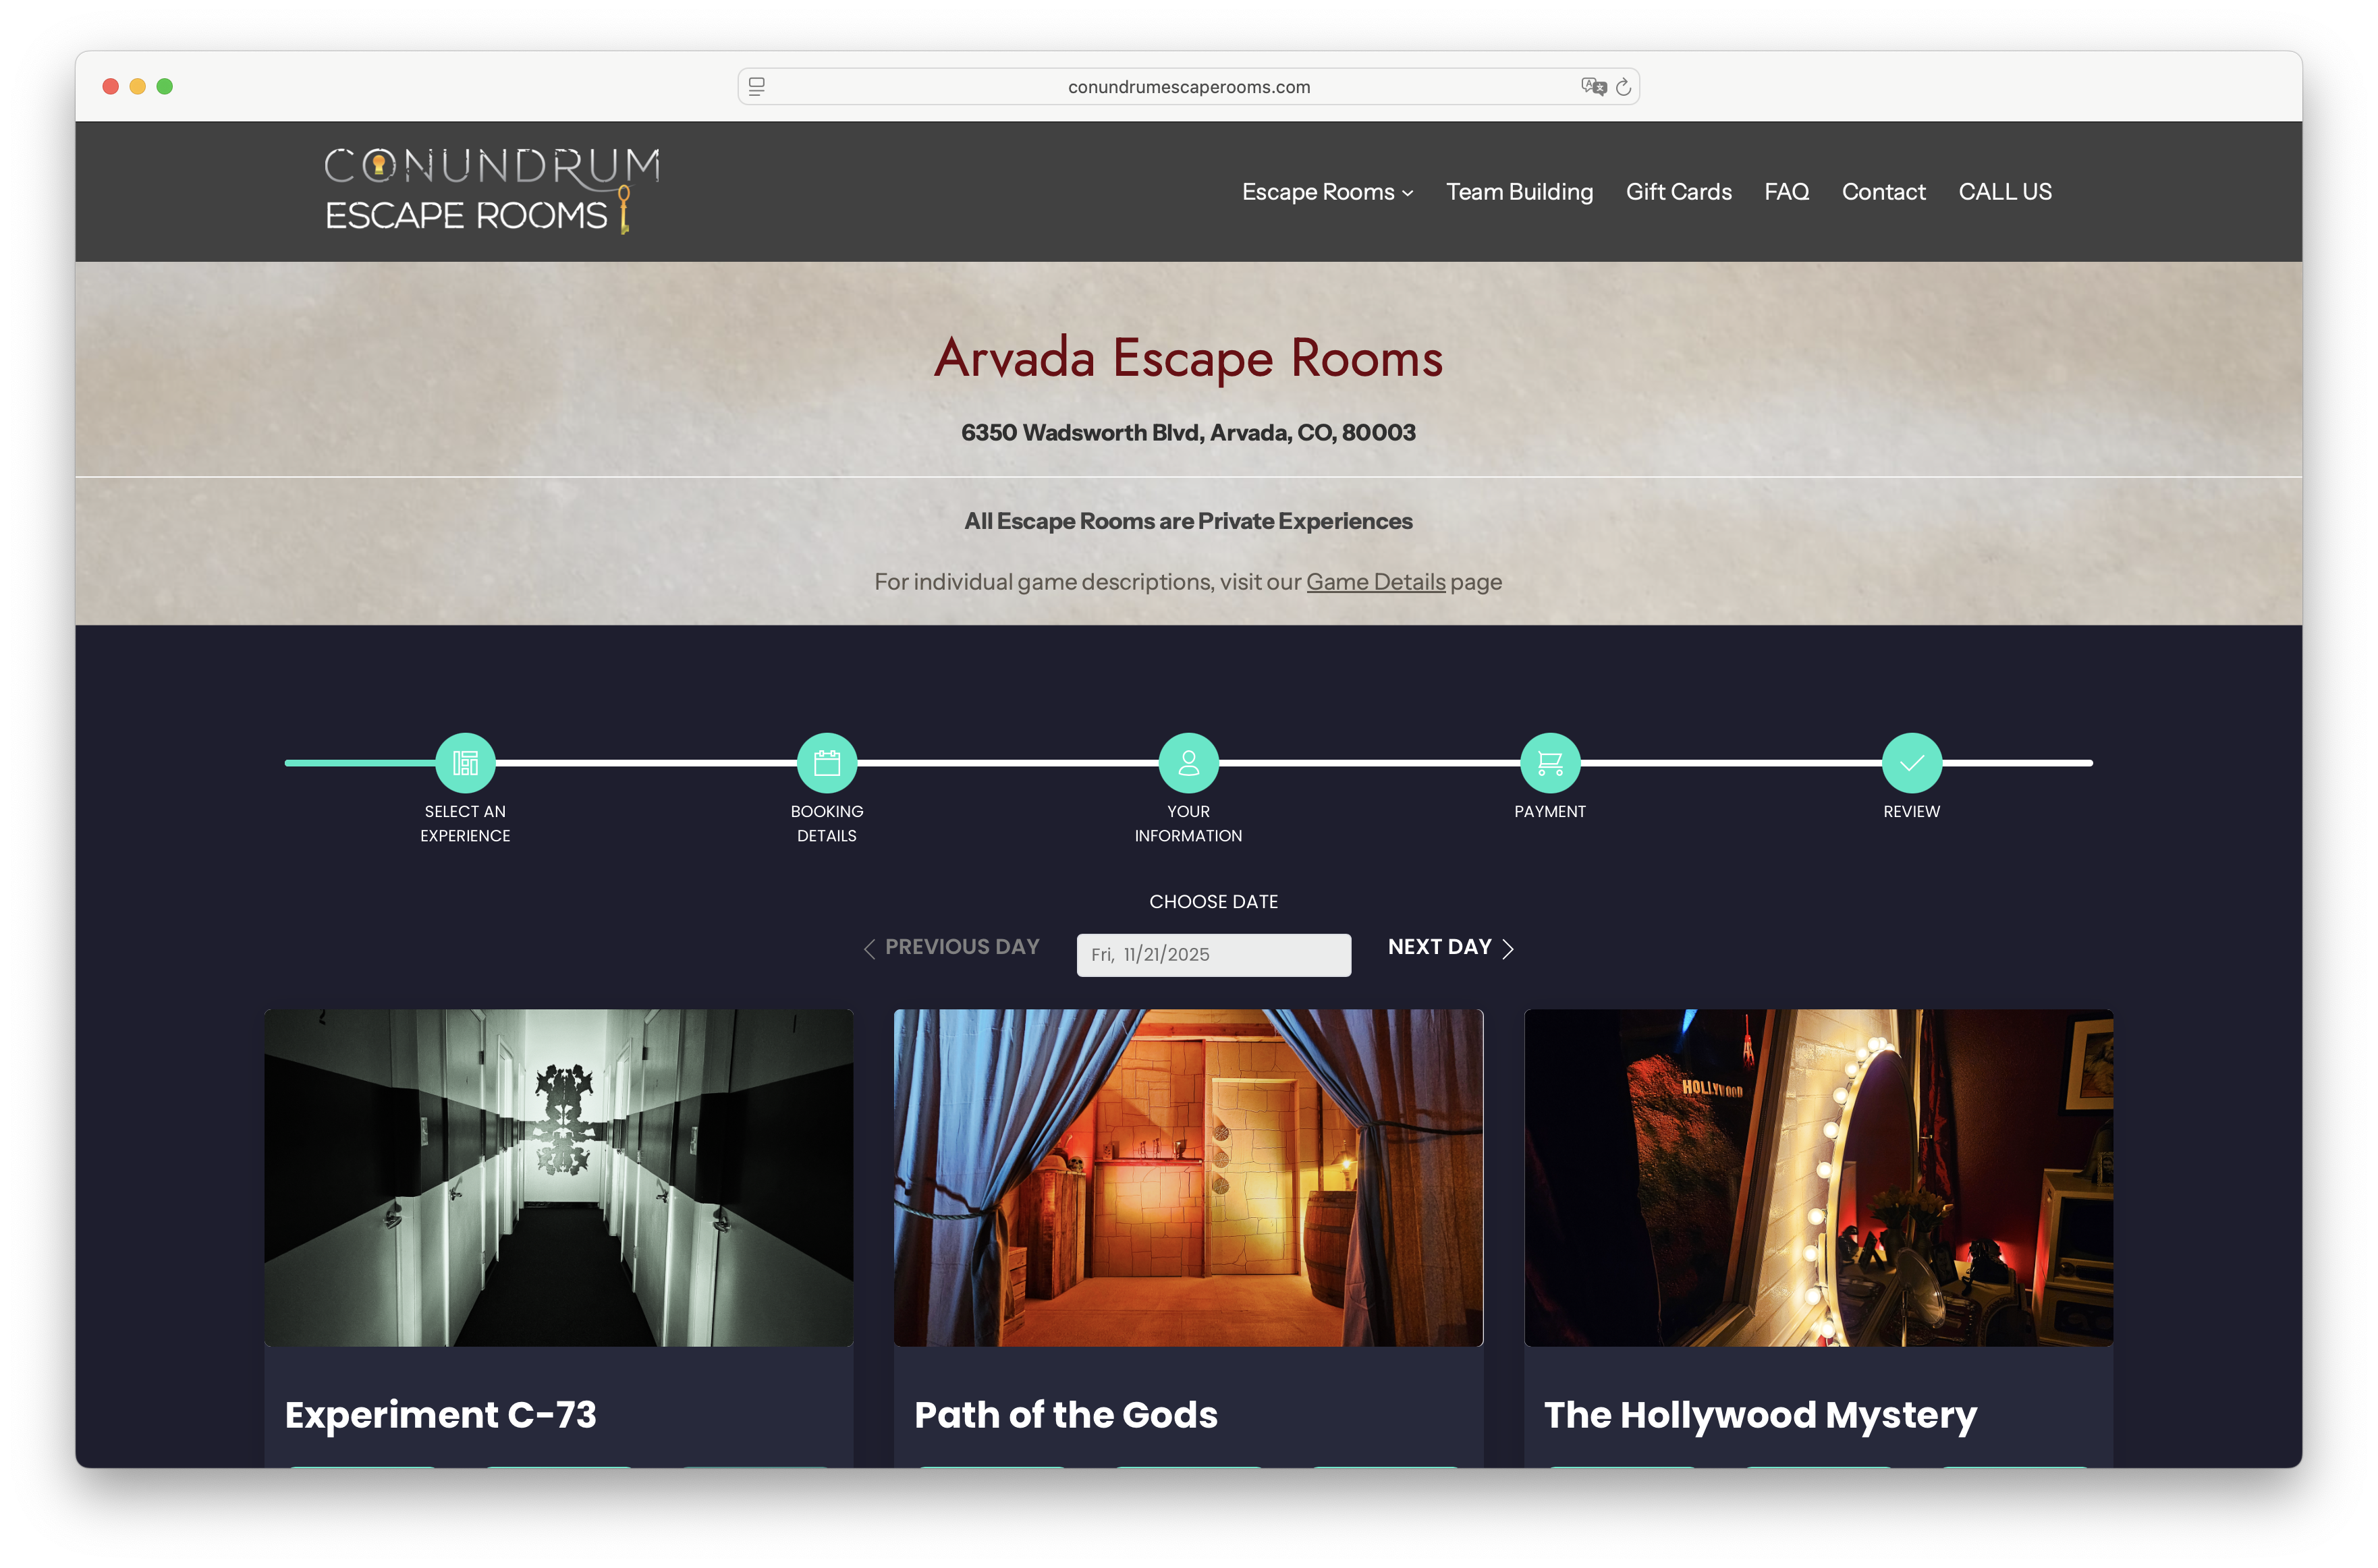The width and height of the screenshot is (2378, 1568).
Task: Select the 'Select an Experience' step icon
Action: click(x=465, y=762)
